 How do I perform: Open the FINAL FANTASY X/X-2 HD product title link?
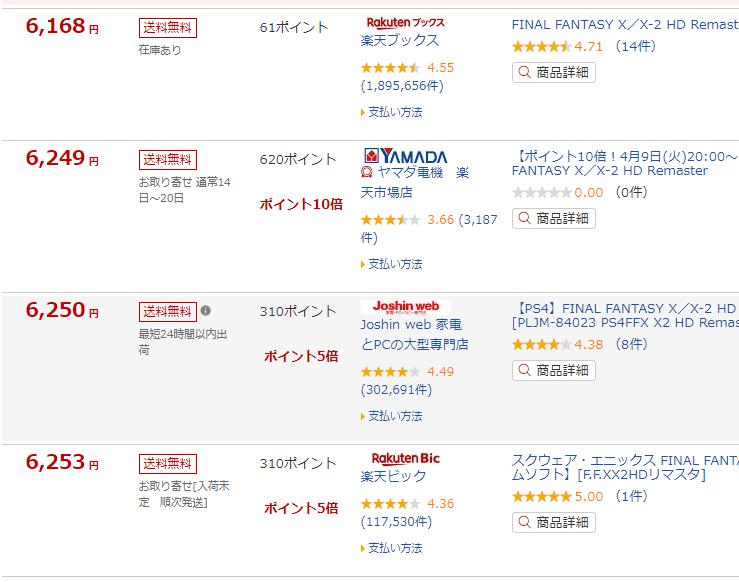tap(625, 25)
